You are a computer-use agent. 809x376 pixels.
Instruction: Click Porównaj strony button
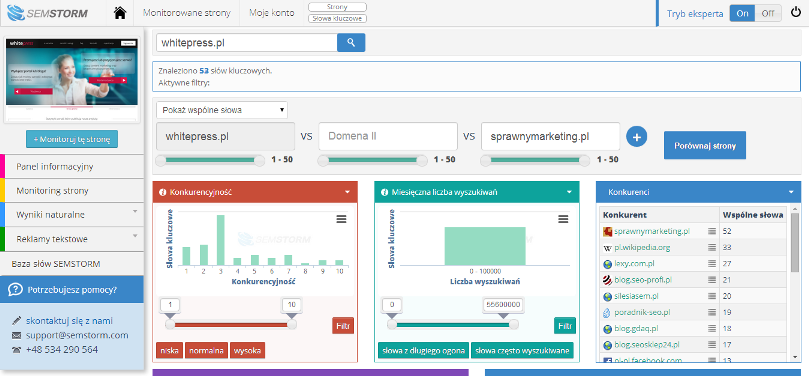point(705,145)
